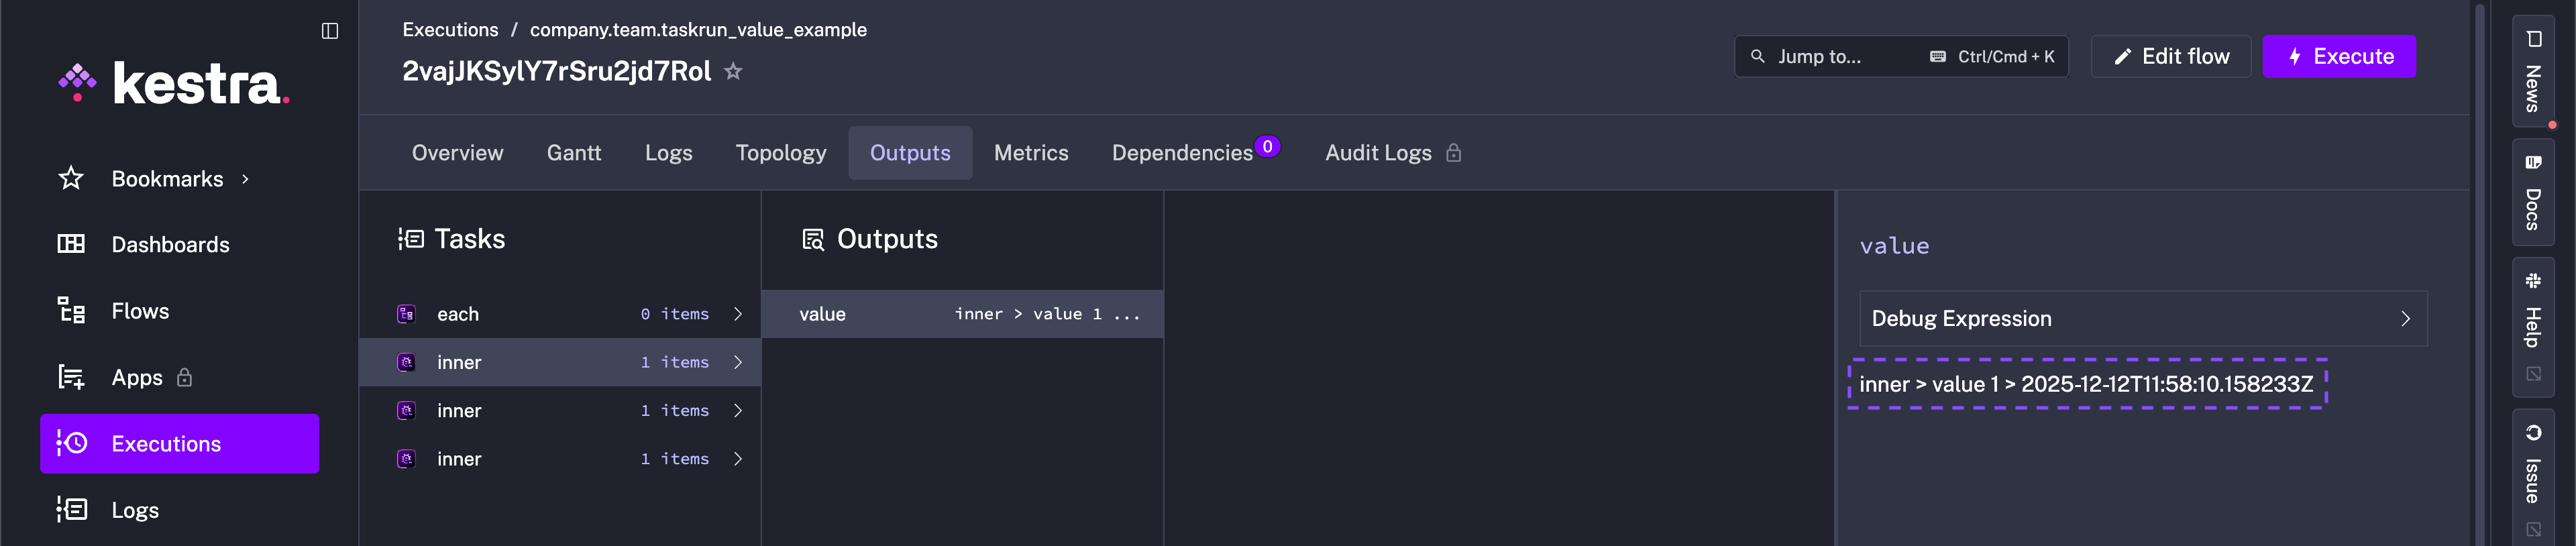Click the "0 items" count on each

[x=675, y=314]
